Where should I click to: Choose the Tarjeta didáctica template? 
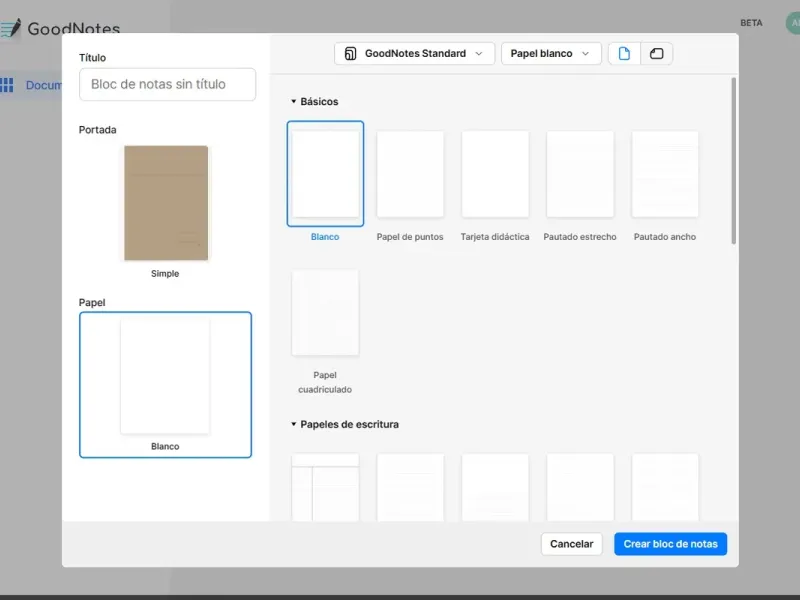(495, 174)
